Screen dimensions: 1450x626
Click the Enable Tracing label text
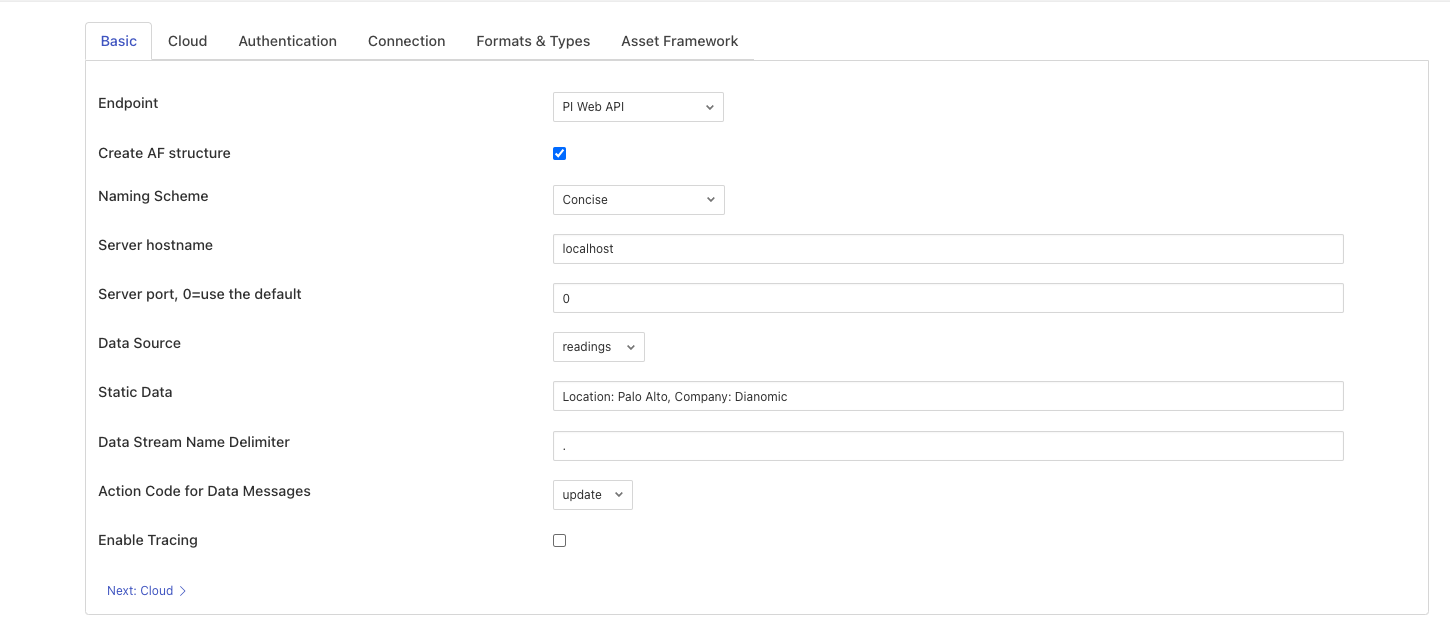click(148, 540)
